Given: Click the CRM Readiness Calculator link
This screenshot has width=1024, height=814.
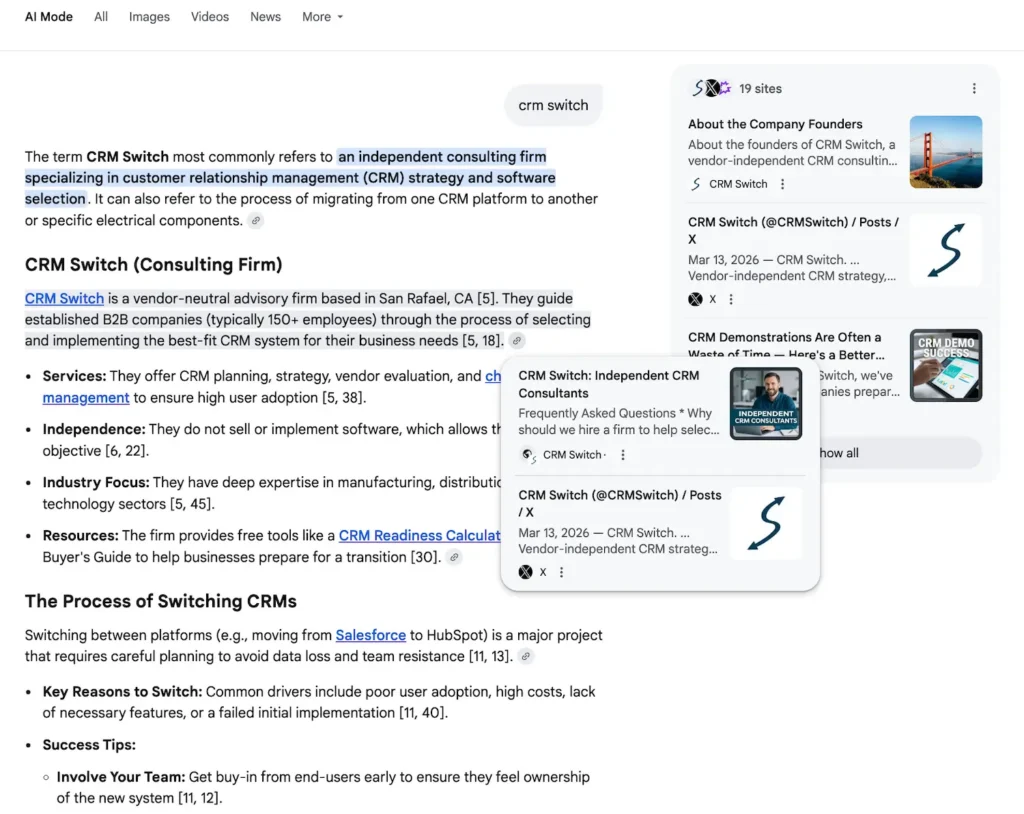Looking at the screenshot, I should [x=418, y=535].
